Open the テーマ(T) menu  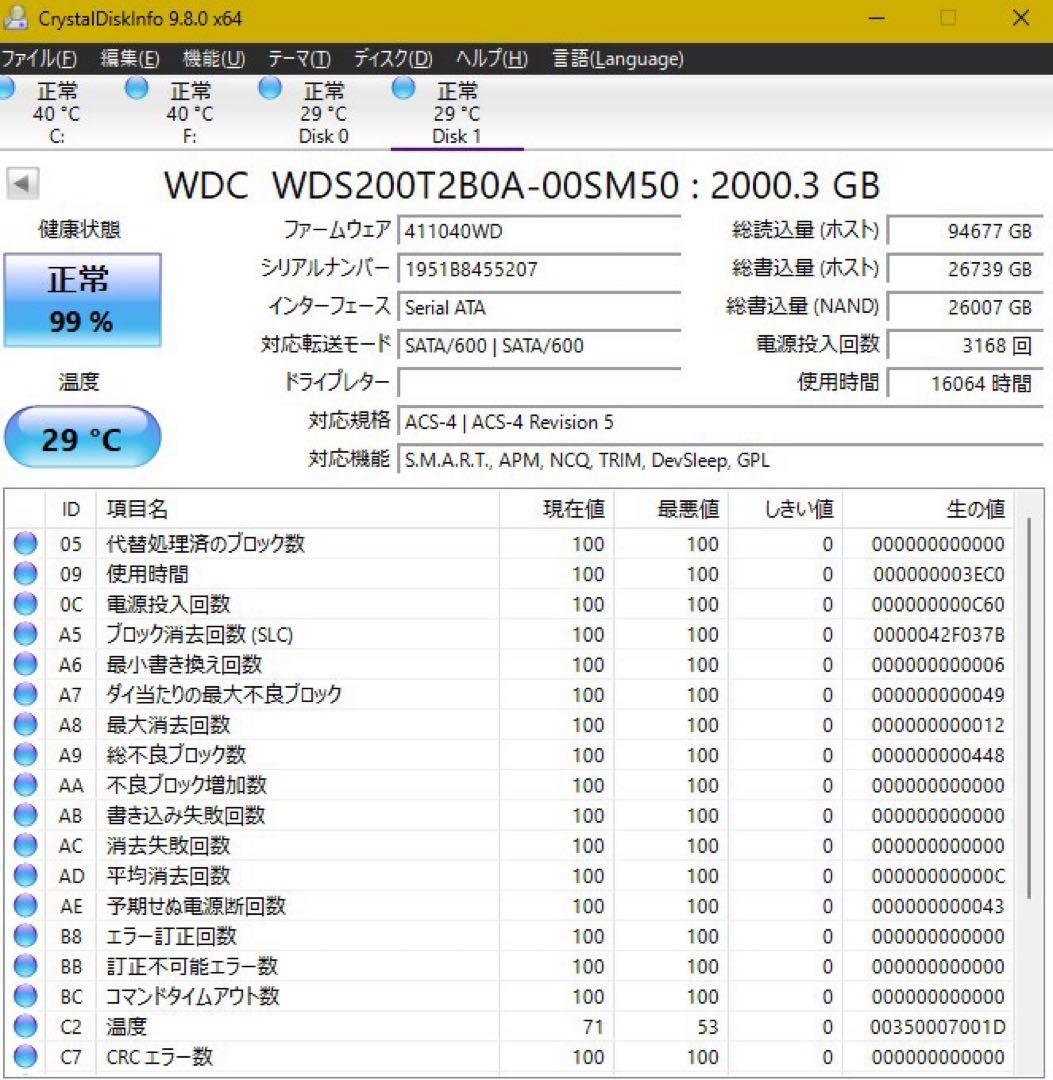tap(299, 59)
